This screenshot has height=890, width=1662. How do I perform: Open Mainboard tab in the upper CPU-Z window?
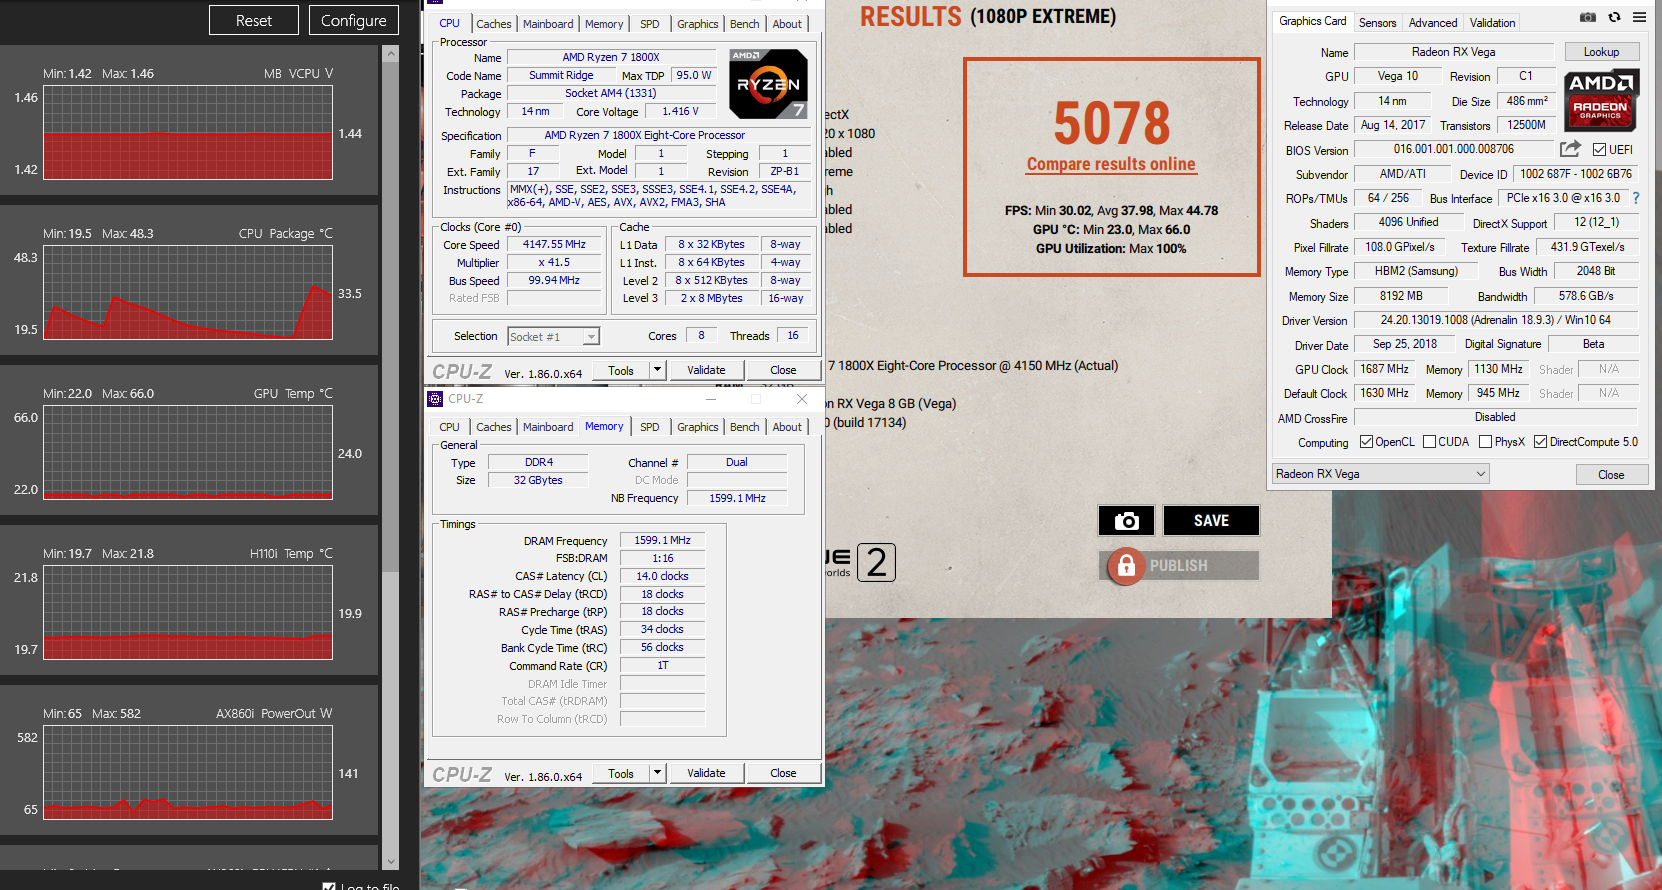tap(548, 24)
